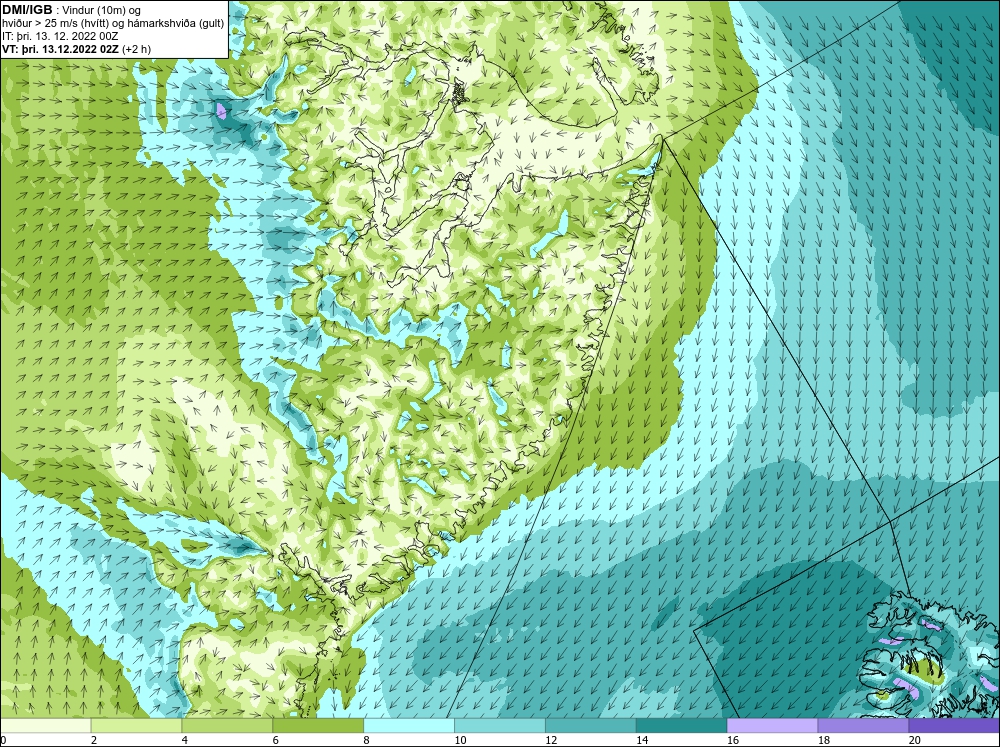Click the VT valid time line '13.12.2022 02Z'
Image resolution: width=1000 pixels, height=747 pixels.
tap(77, 49)
